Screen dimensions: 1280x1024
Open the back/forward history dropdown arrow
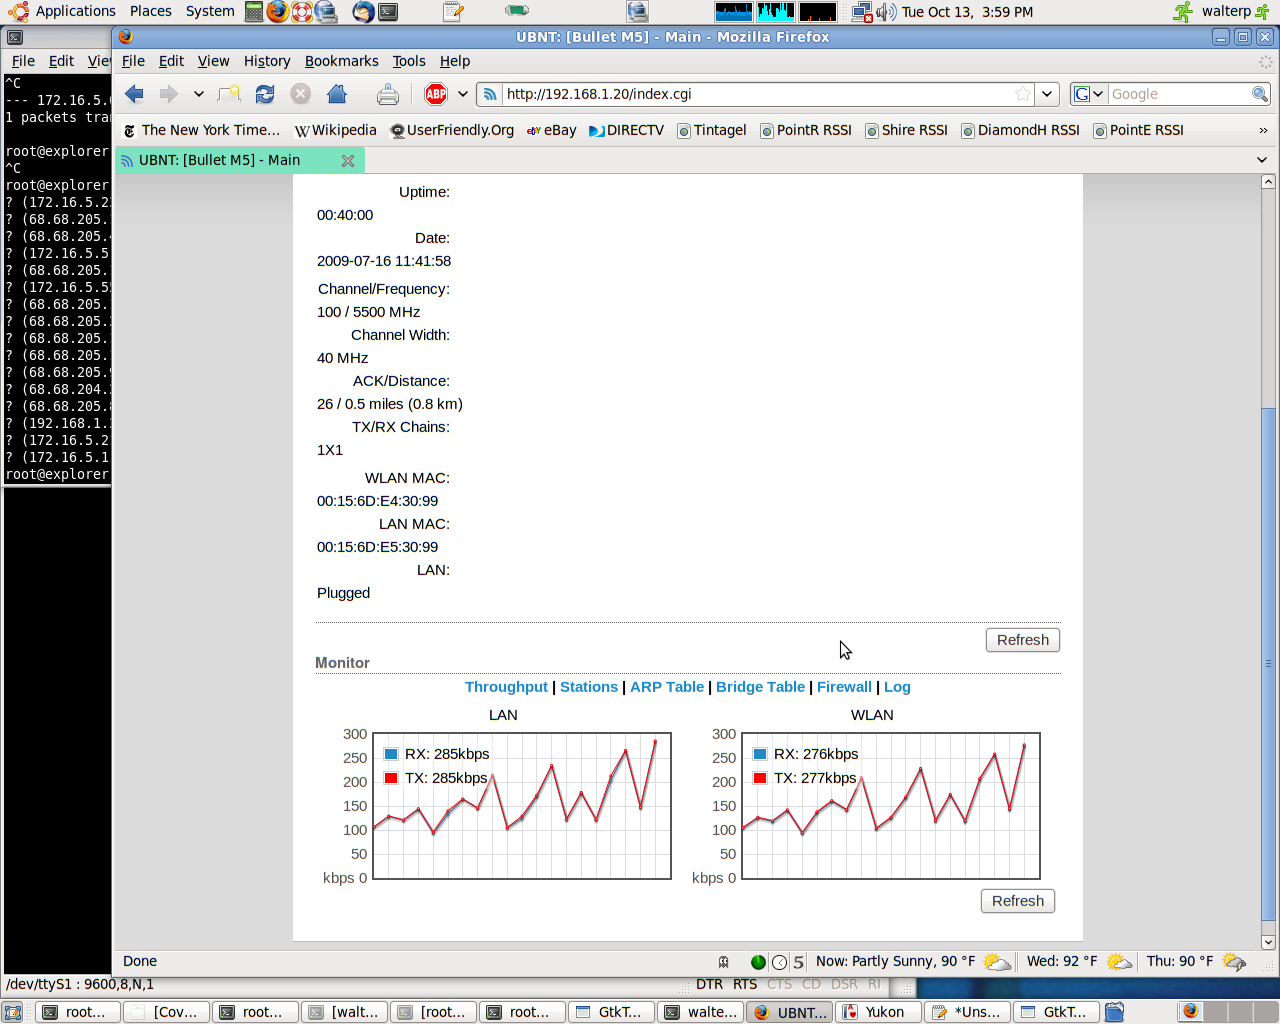tap(199, 94)
